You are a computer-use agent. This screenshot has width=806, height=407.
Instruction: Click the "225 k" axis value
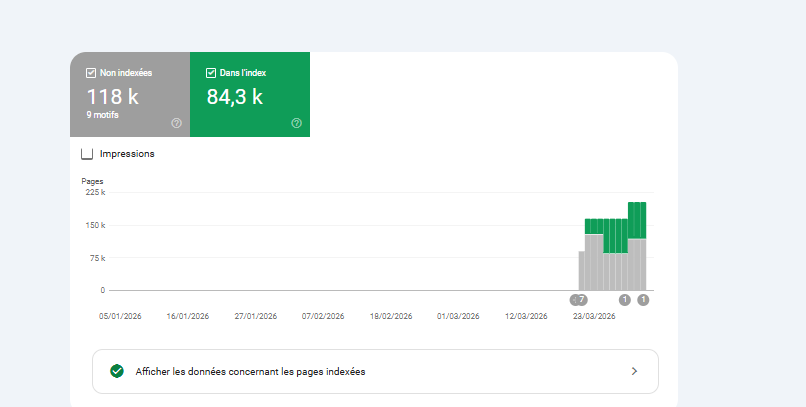tap(95, 192)
